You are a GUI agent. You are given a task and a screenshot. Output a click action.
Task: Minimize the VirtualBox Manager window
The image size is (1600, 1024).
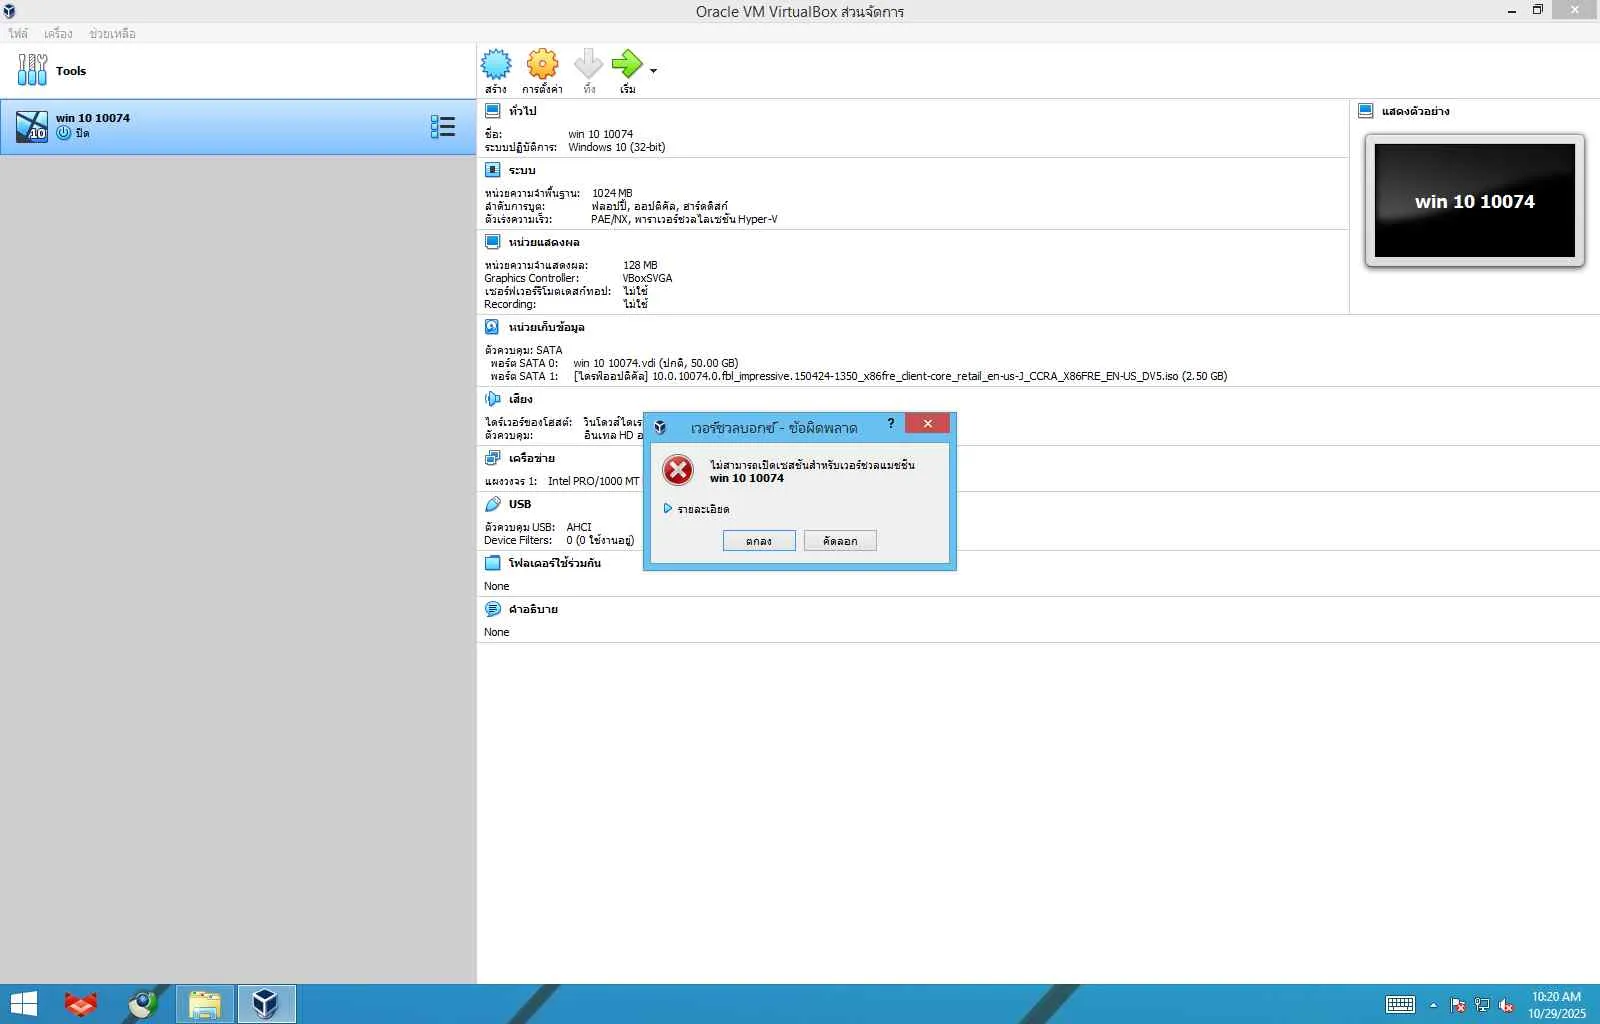1512,10
